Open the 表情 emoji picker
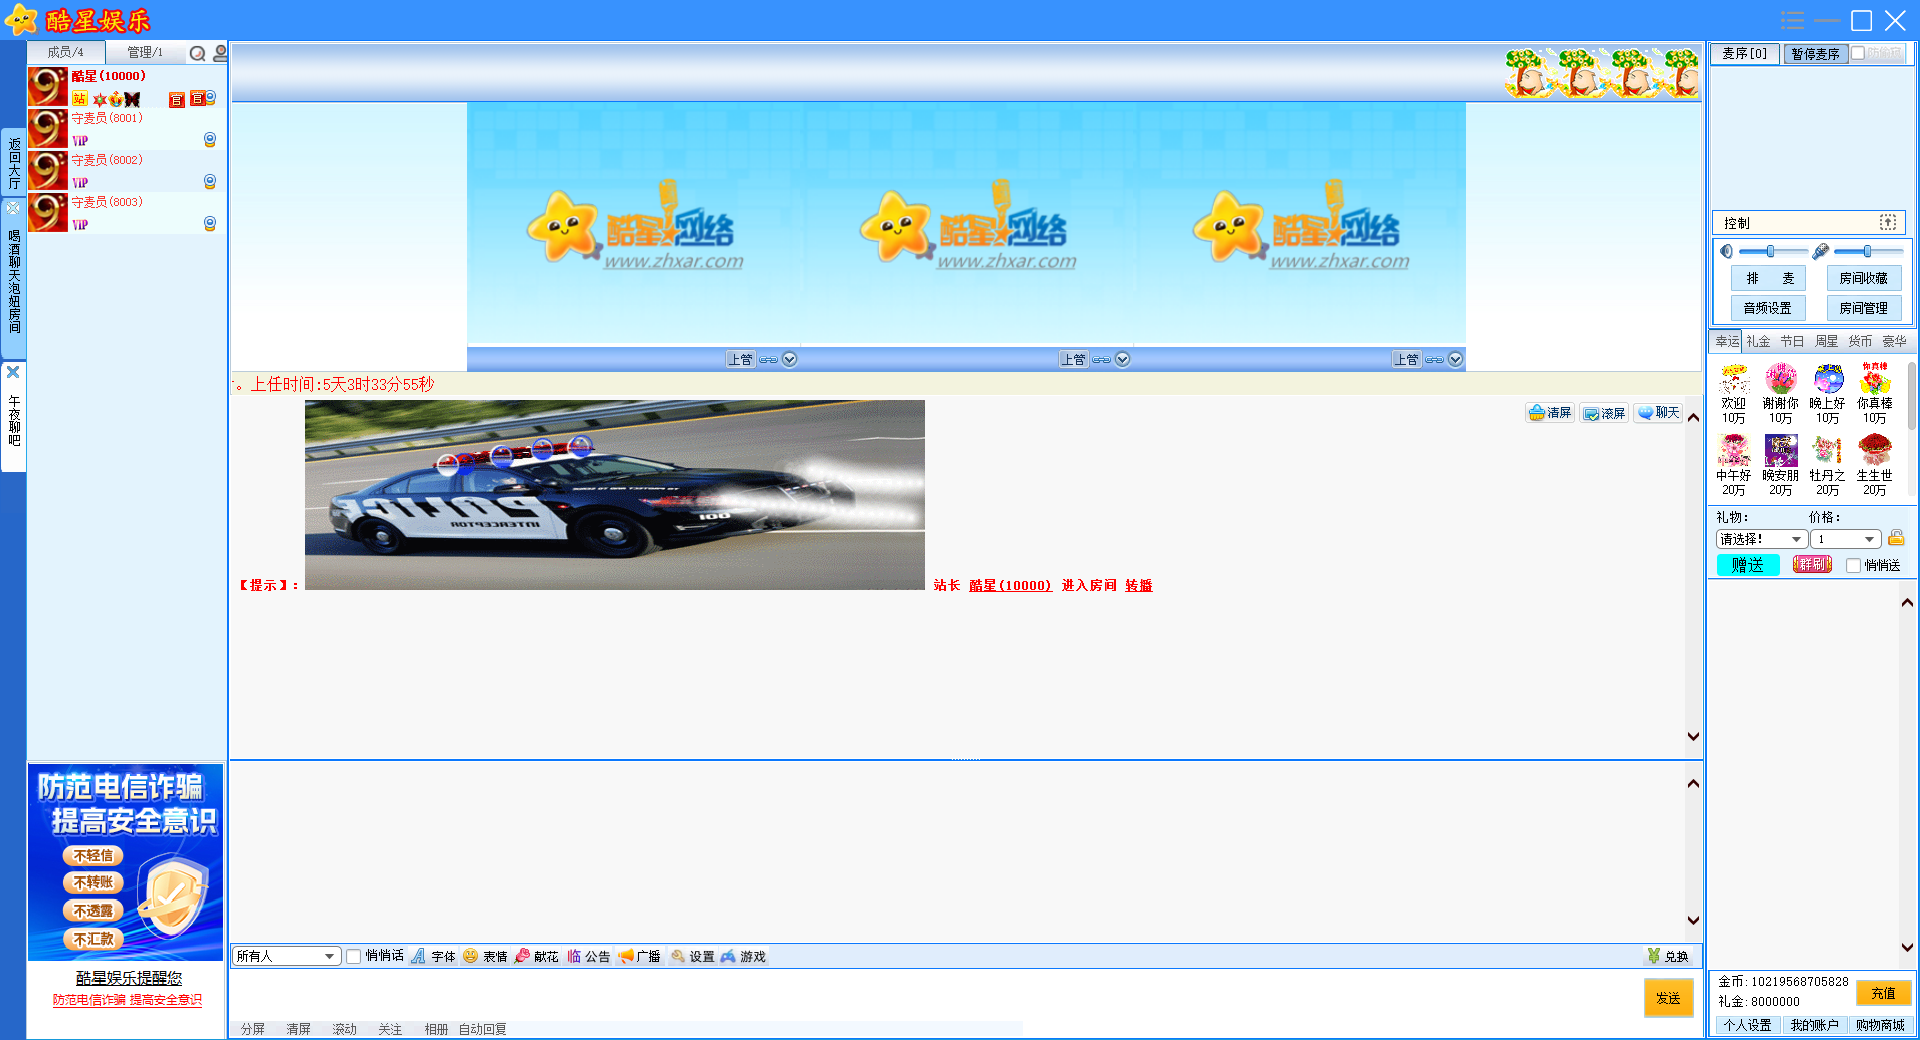The height and width of the screenshot is (1040, 1920). (x=471, y=956)
